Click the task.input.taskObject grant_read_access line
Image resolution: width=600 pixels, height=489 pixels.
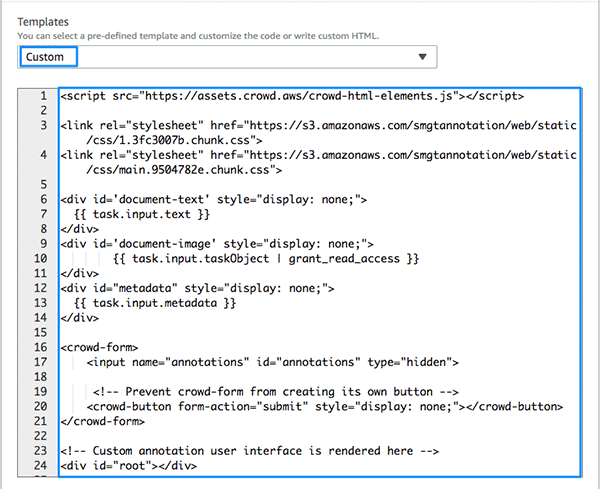coord(266,259)
